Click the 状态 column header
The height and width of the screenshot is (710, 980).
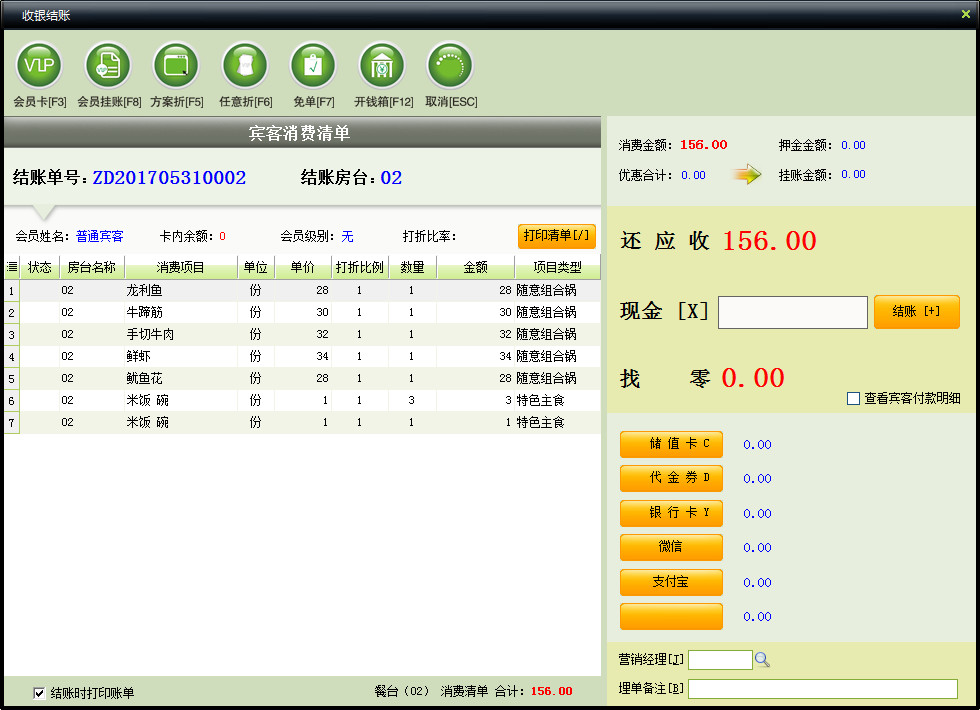(39, 267)
